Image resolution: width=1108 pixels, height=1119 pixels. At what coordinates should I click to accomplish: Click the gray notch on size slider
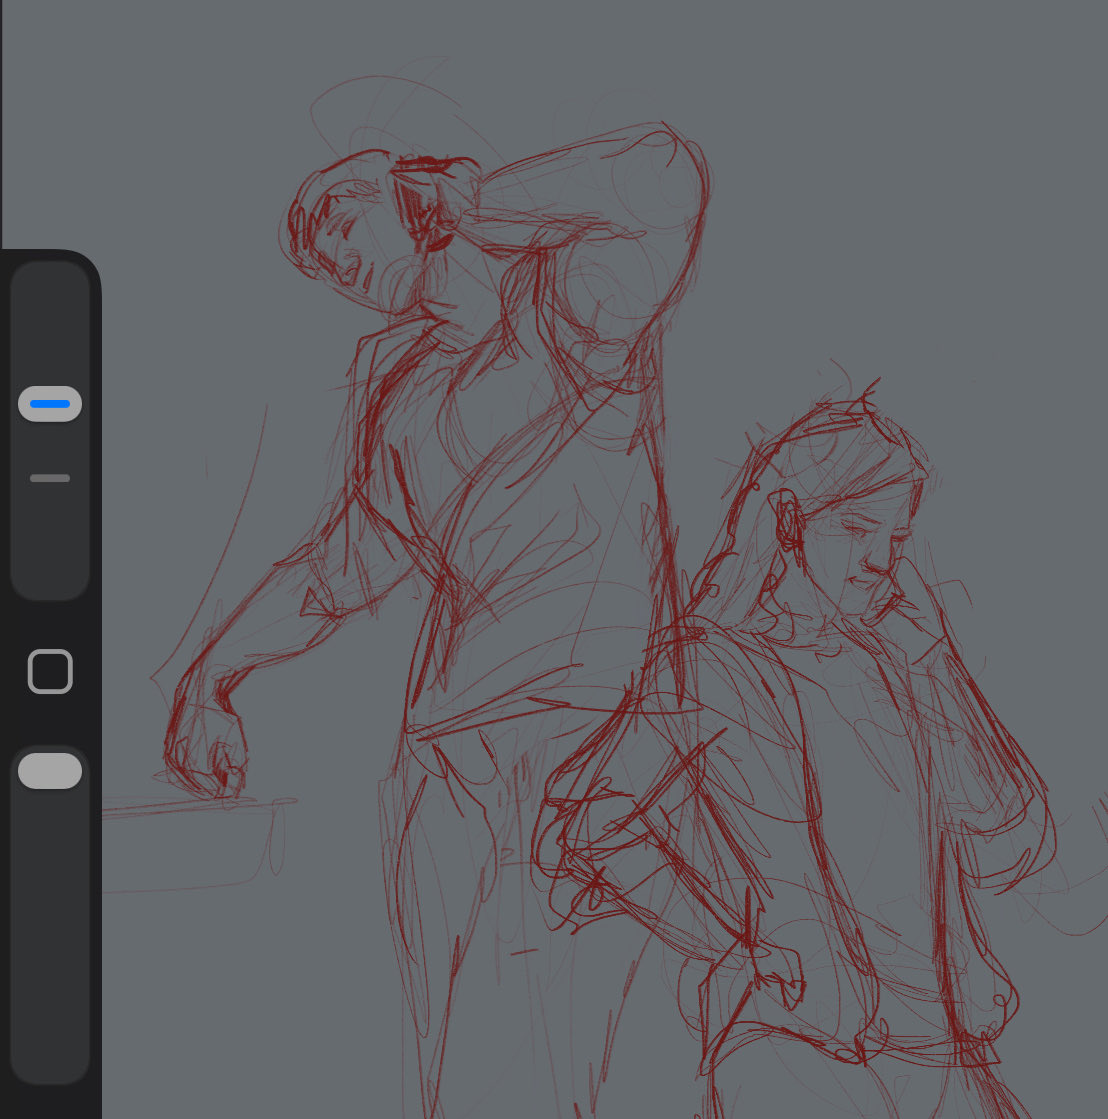click(50, 478)
